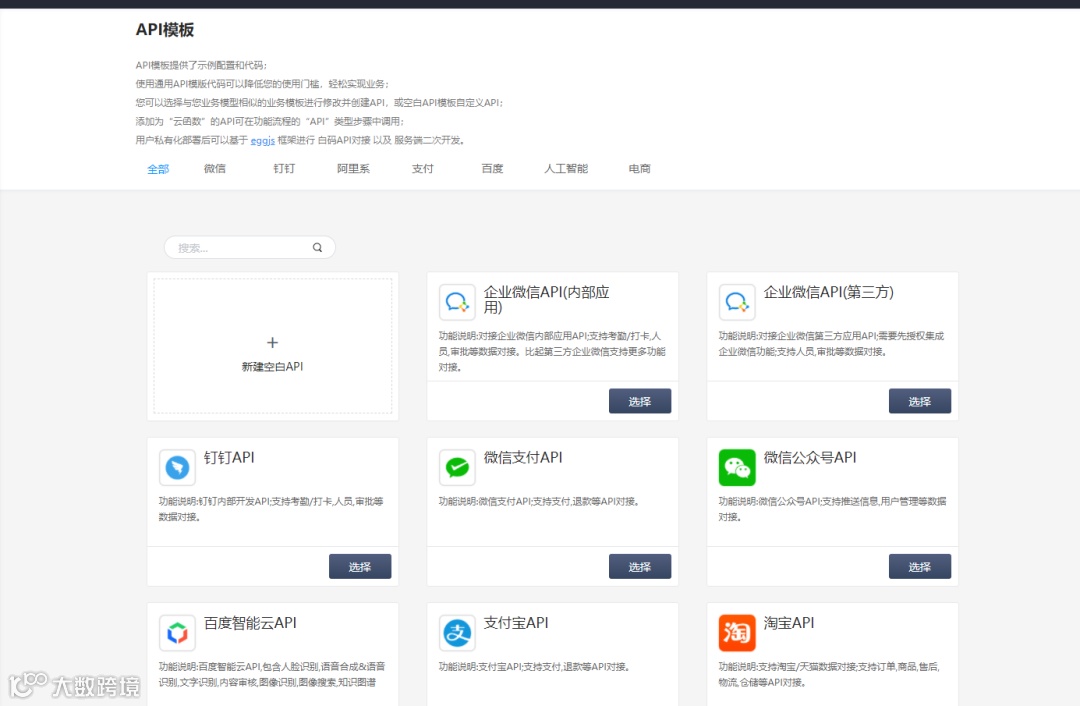Click the 百度智能云API logo icon
The height and width of the screenshot is (706, 1080).
(x=177, y=633)
